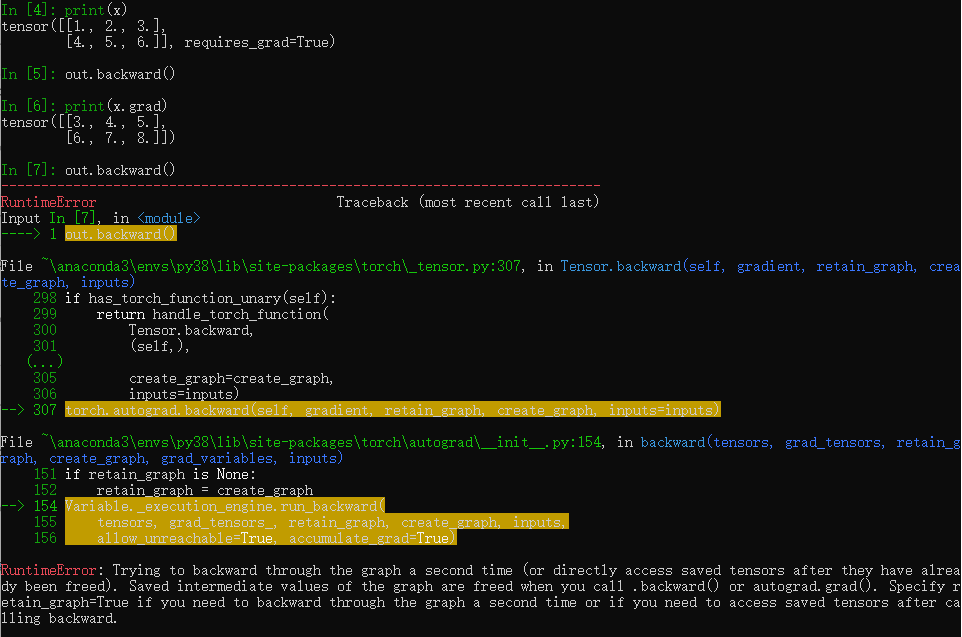The height and width of the screenshot is (637, 962).
Task: Click the 'In [4]: print(x)' prompt line
Action: pyautogui.click(x=64, y=10)
